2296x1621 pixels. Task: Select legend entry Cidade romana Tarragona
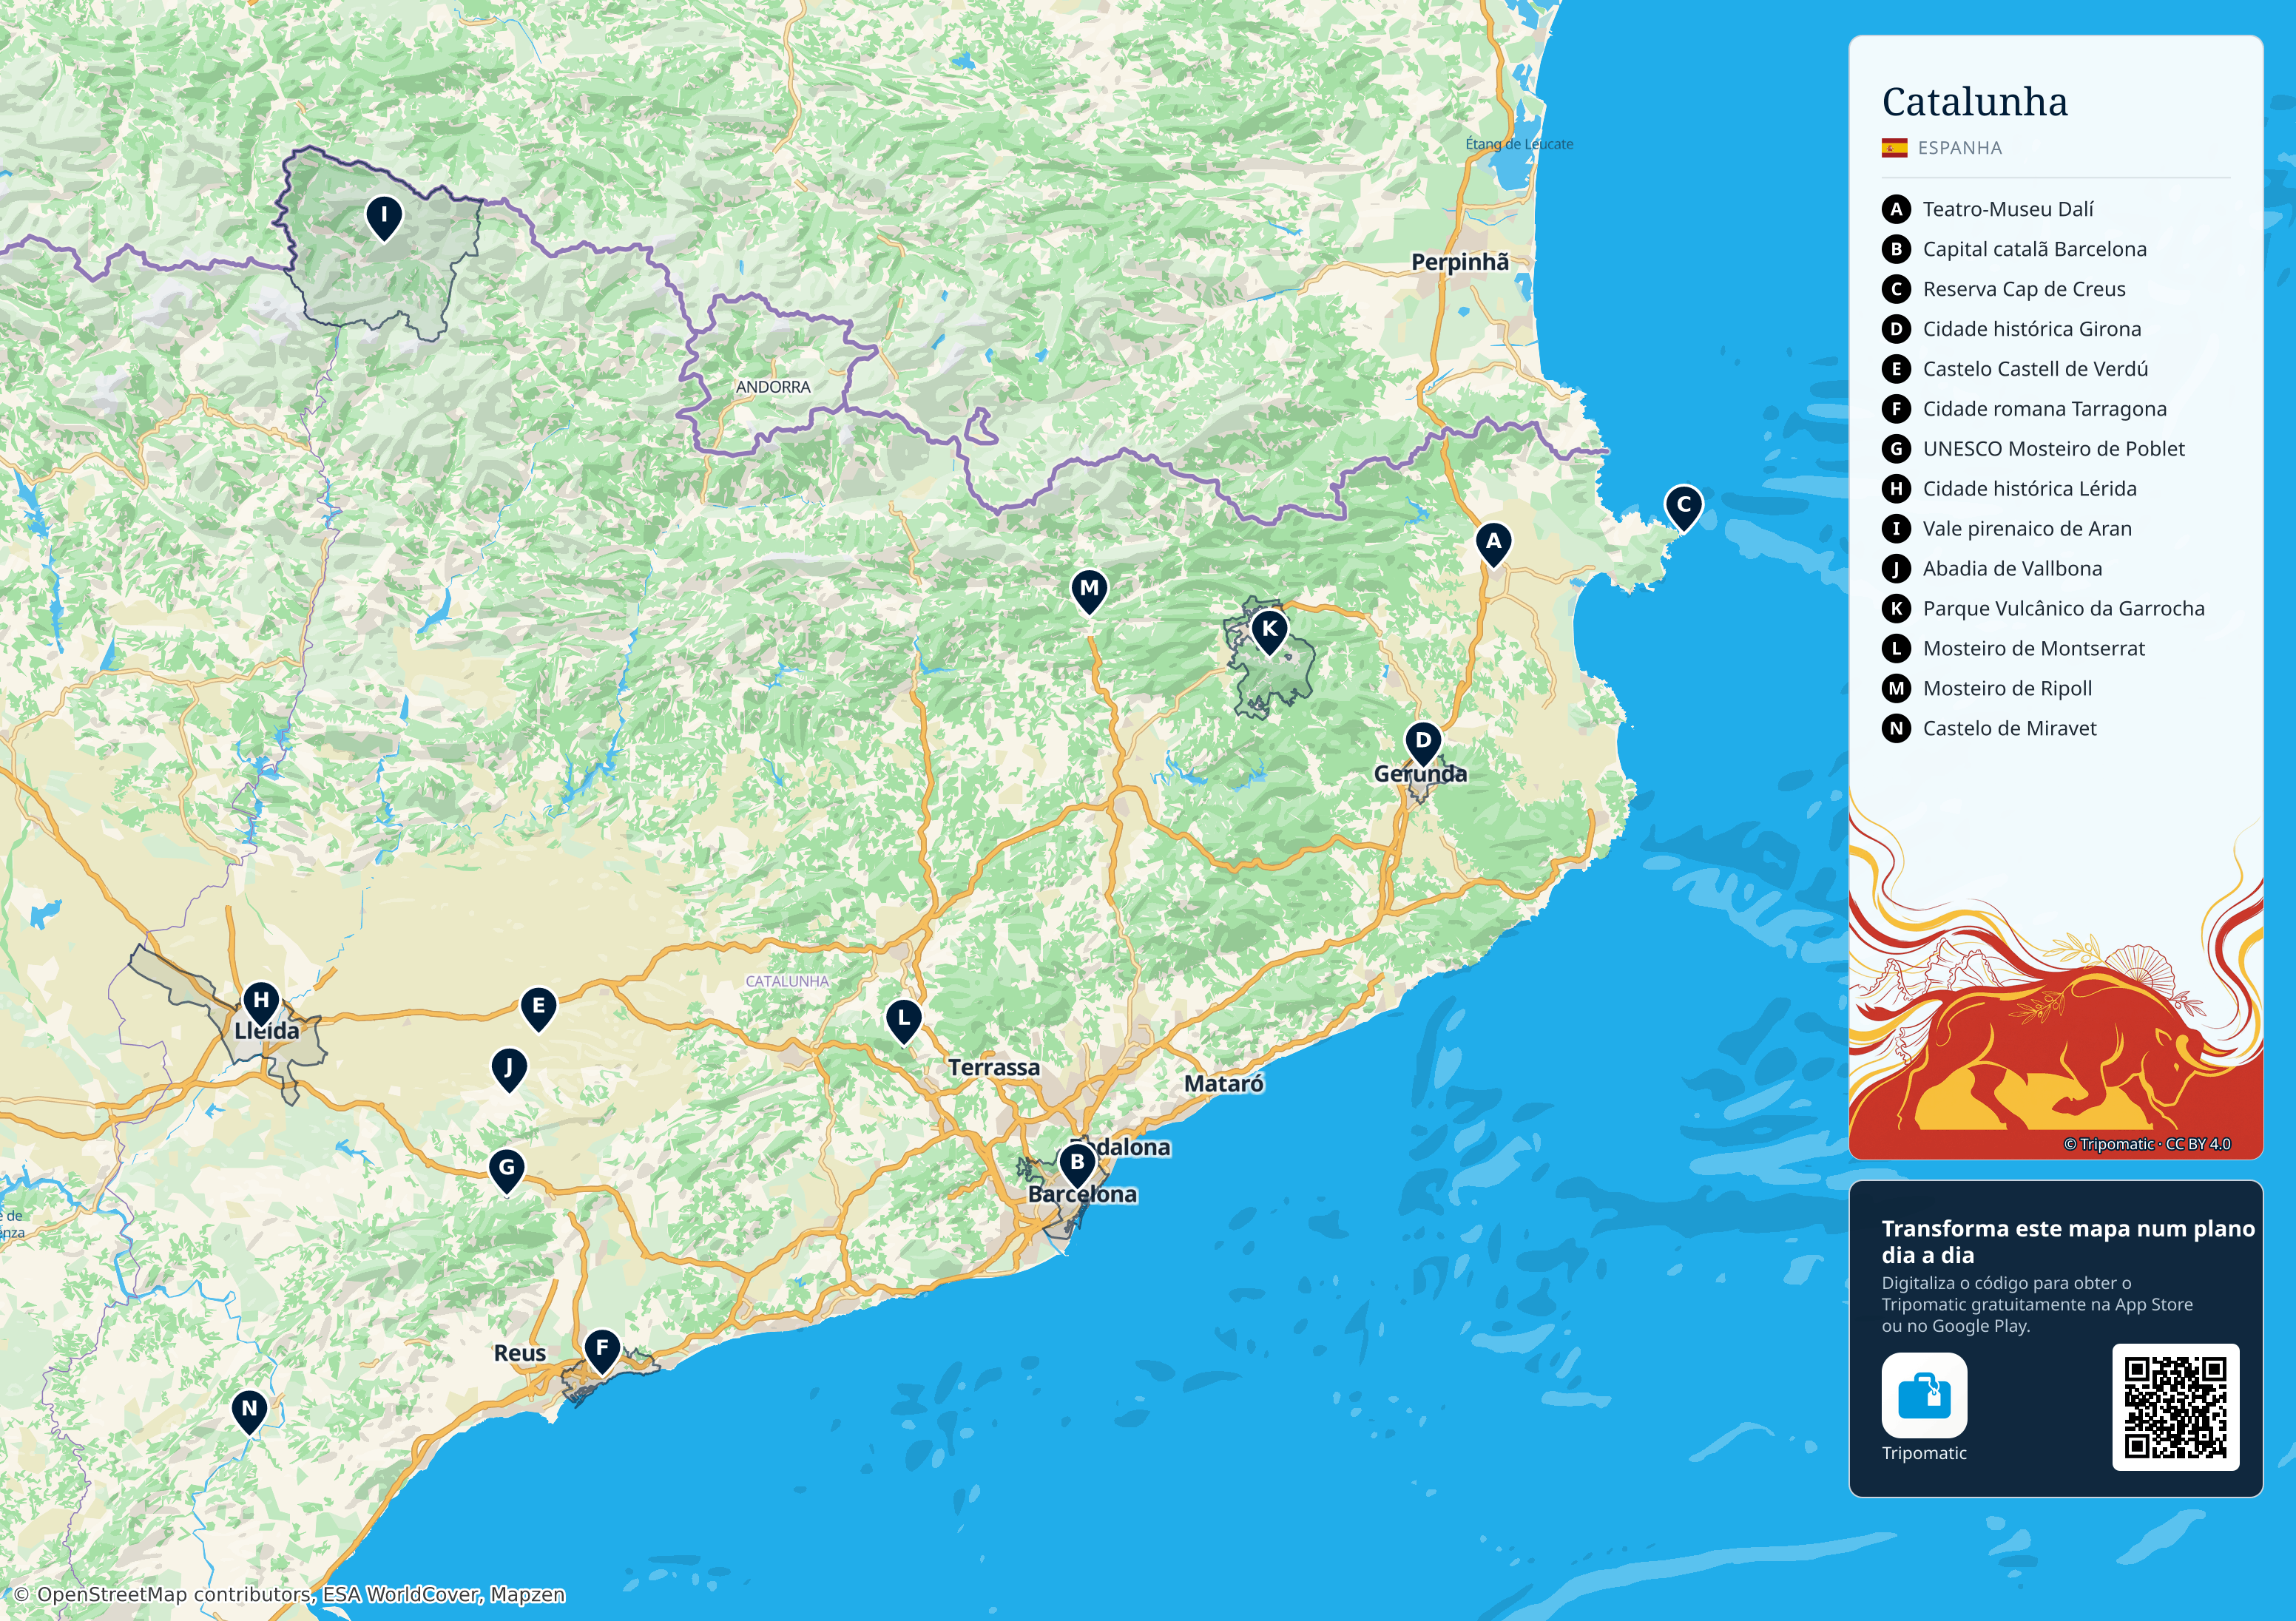point(2045,409)
